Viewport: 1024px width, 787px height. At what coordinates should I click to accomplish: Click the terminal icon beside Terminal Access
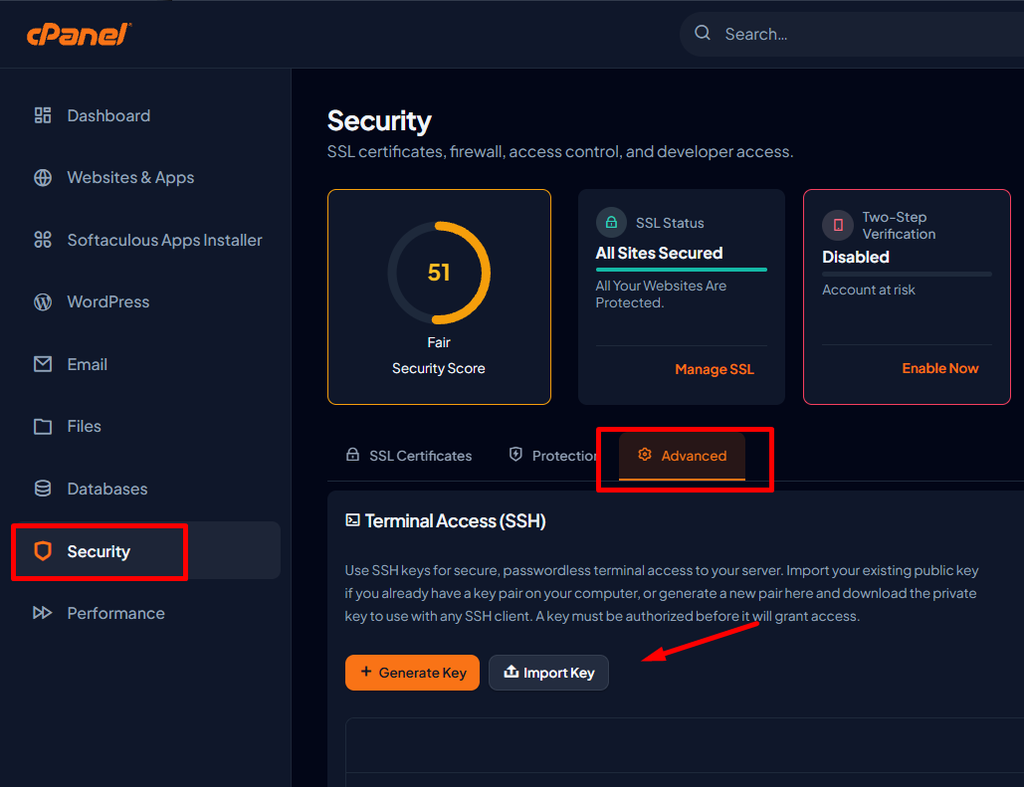click(353, 520)
